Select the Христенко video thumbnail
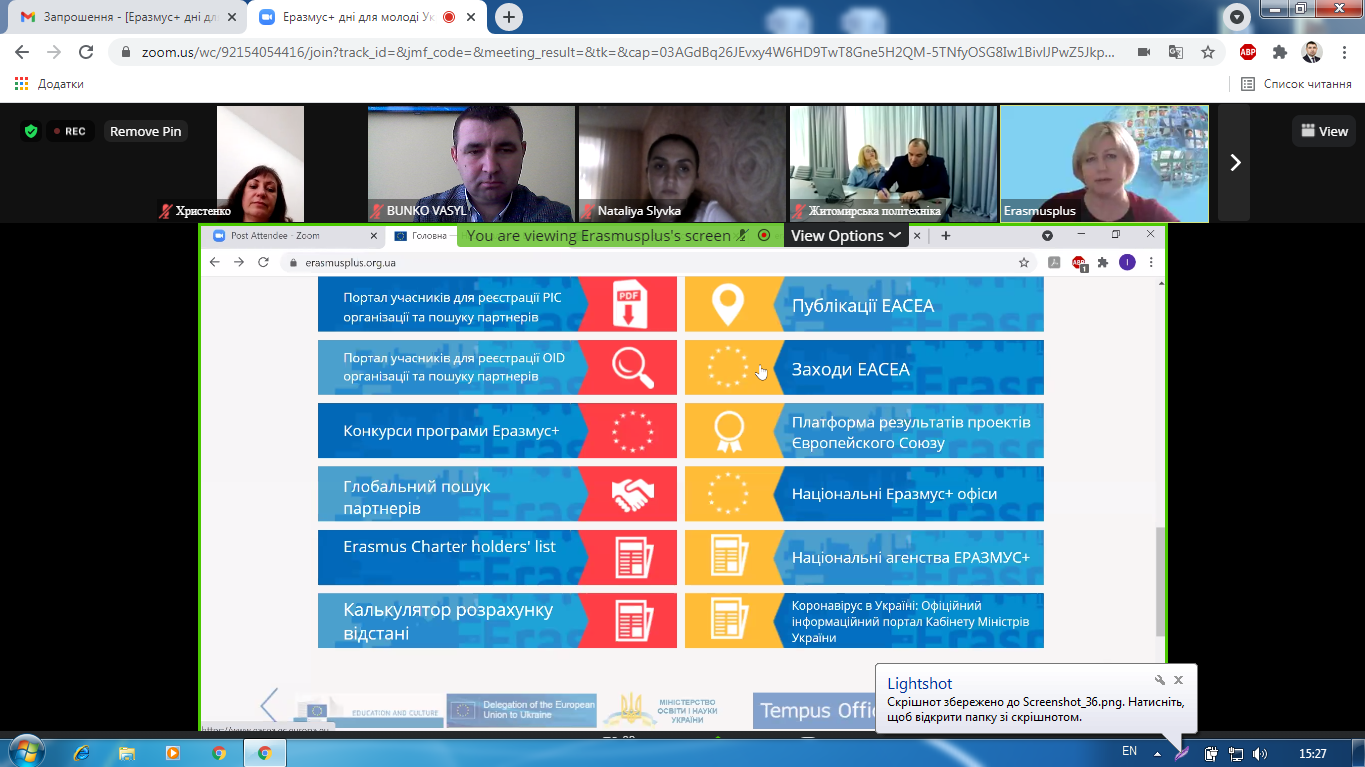 pyautogui.click(x=260, y=163)
